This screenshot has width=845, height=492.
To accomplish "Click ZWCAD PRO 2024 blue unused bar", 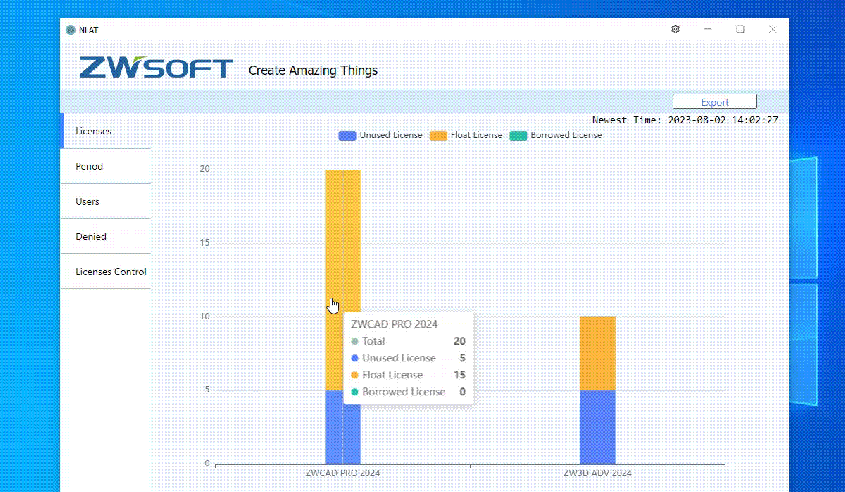I will (x=343, y=428).
